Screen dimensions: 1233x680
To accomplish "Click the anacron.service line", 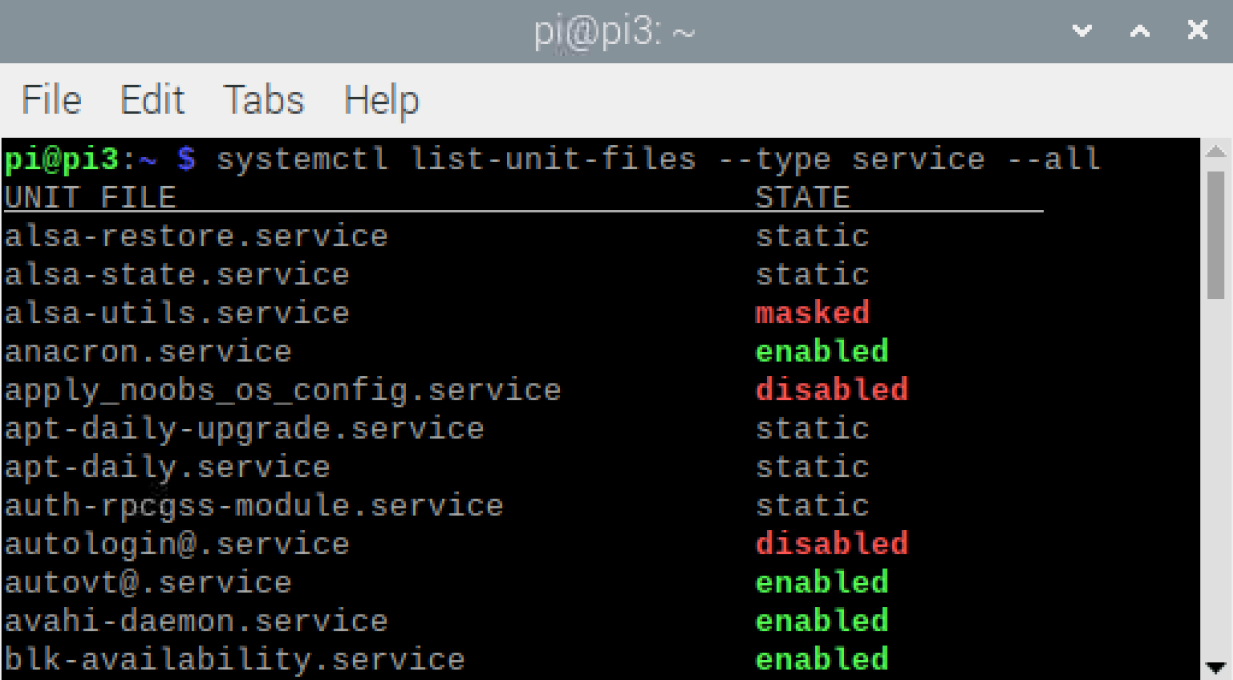I will pos(146,351).
